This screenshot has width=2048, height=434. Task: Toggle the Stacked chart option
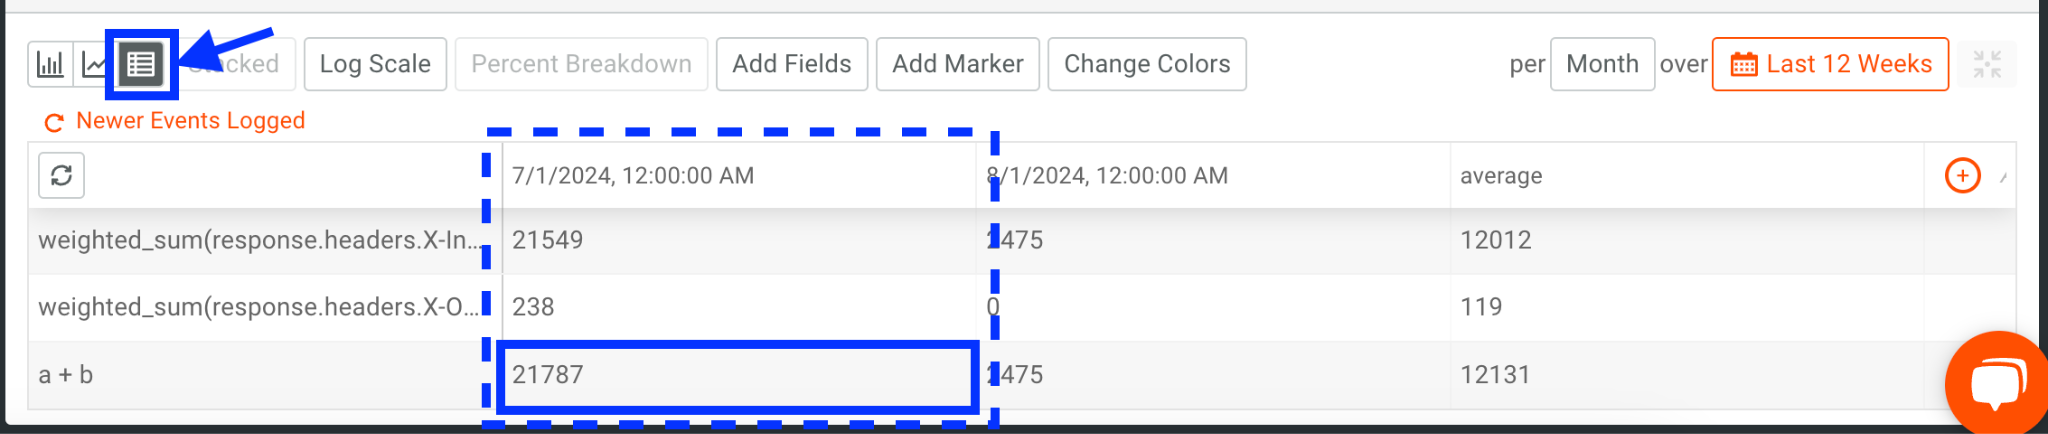[245, 64]
